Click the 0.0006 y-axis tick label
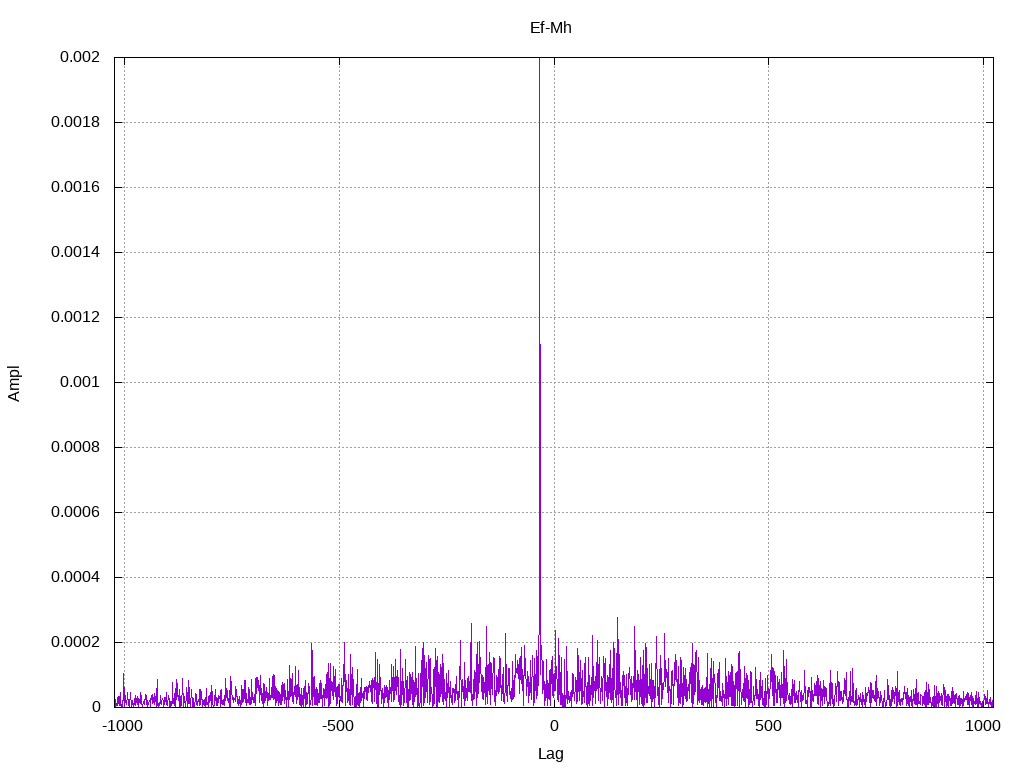The width and height of the screenshot is (1024, 768). click(76, 512)
